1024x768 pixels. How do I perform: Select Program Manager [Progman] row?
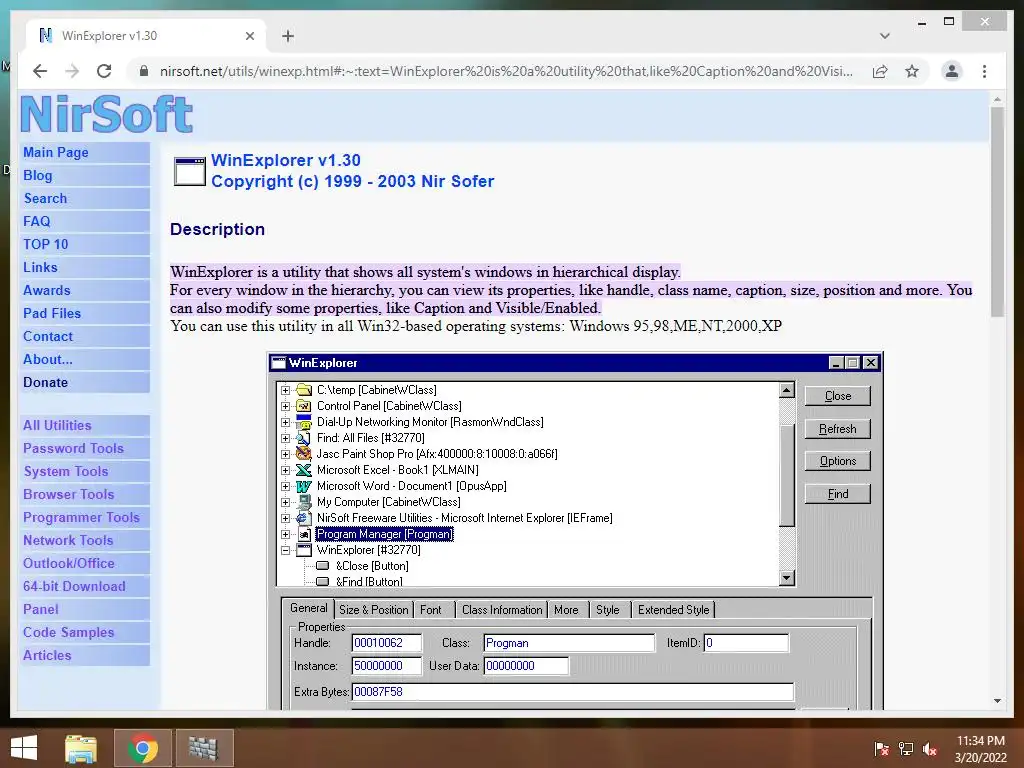384,534
